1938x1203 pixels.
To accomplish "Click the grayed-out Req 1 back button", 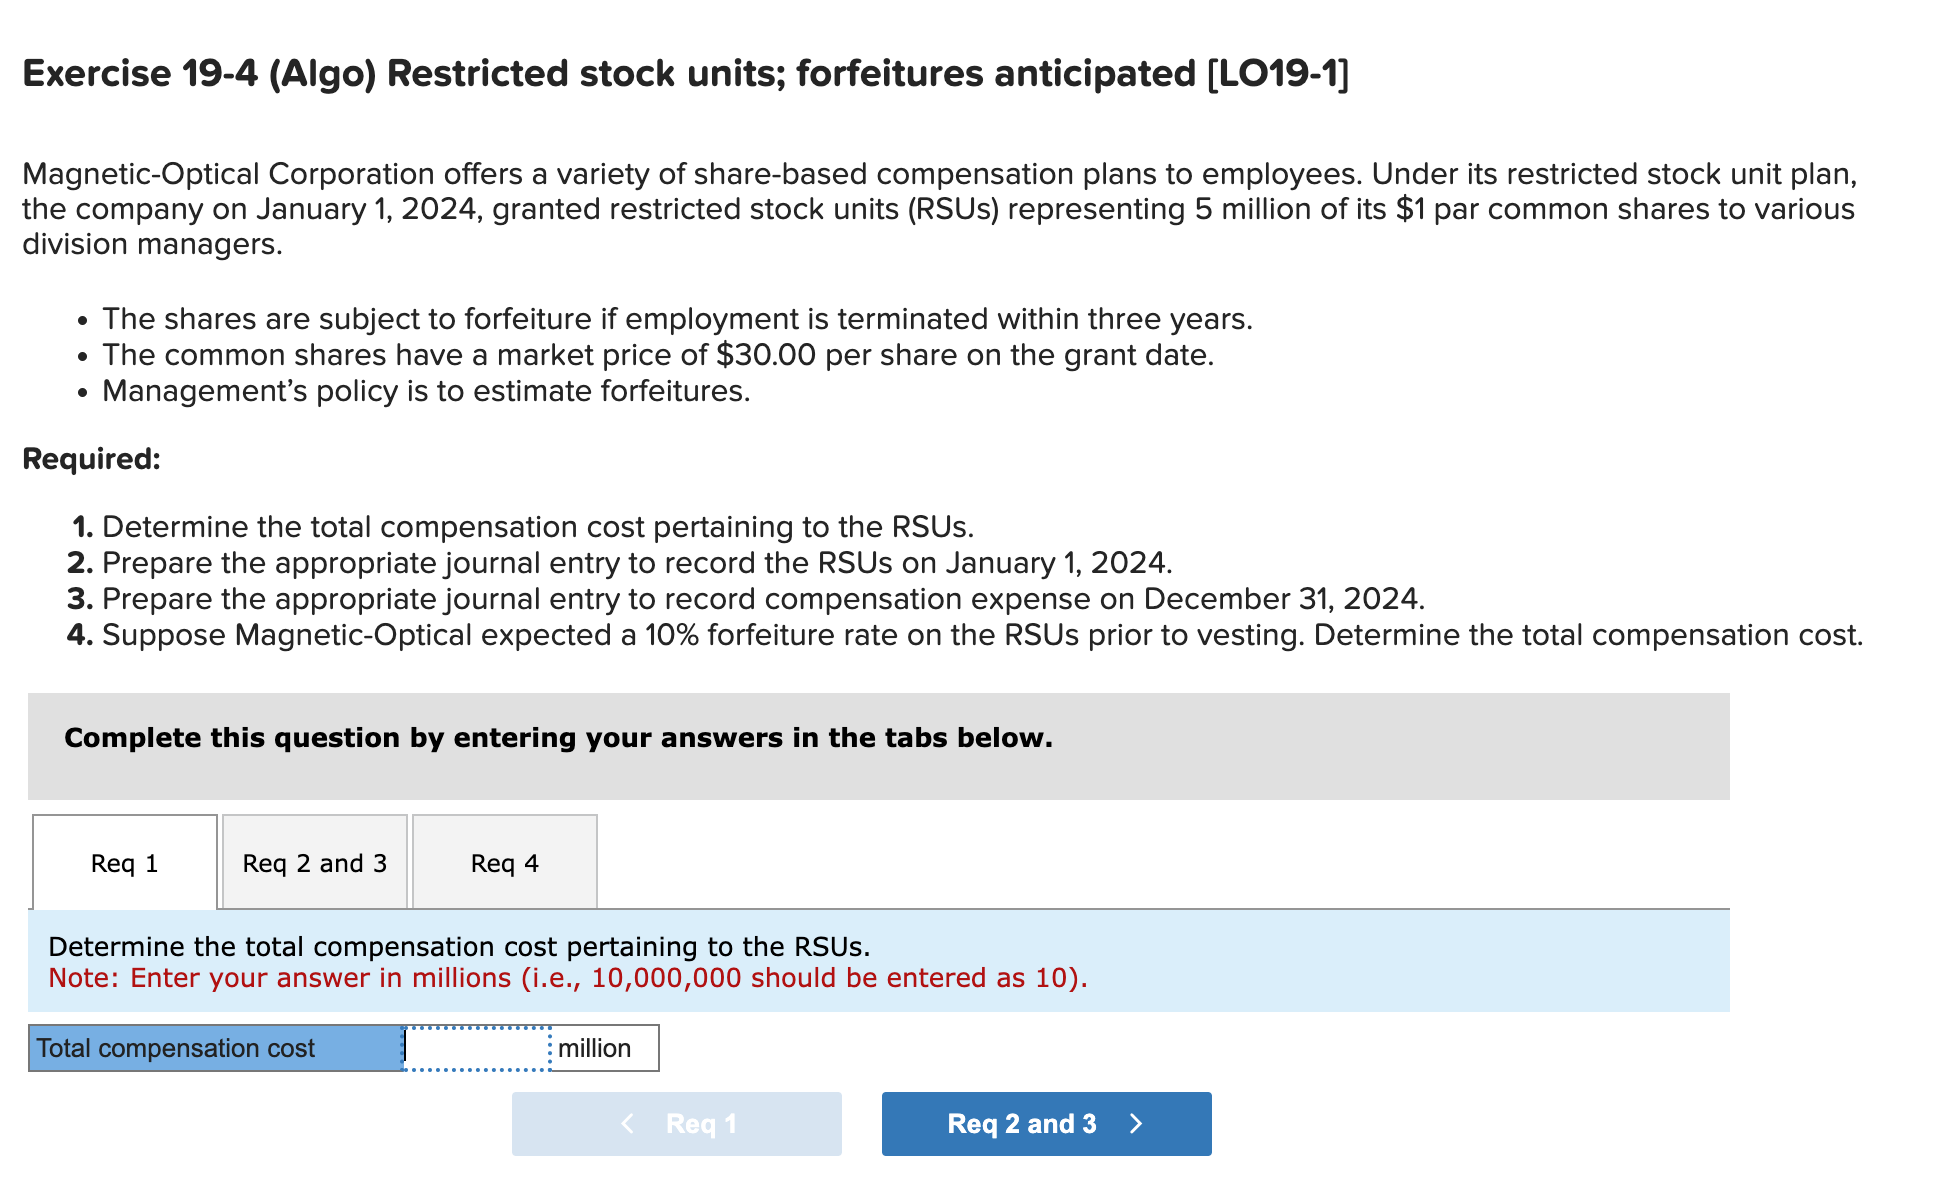I will tap(676, 1124).
